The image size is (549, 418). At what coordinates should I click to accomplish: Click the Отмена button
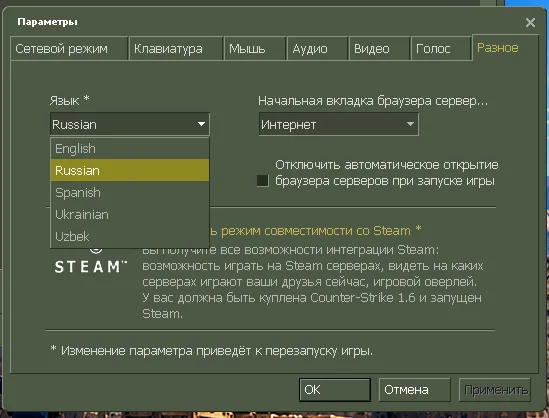click(x=415, y=389)
